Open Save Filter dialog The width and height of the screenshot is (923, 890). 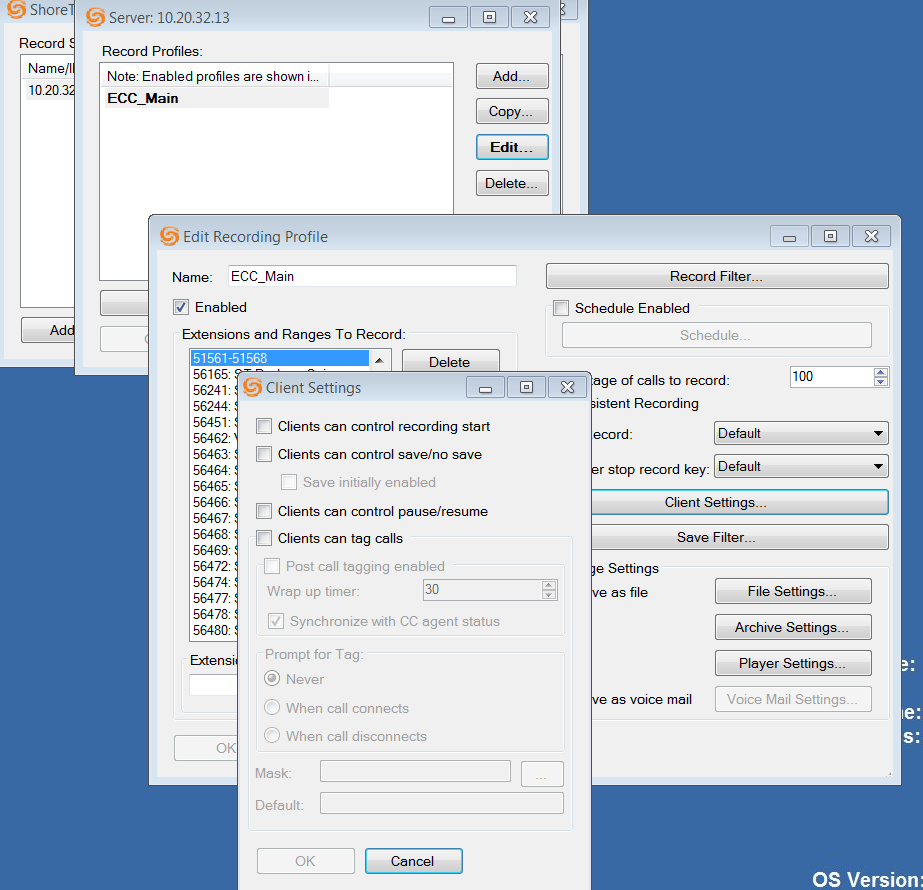739,537
